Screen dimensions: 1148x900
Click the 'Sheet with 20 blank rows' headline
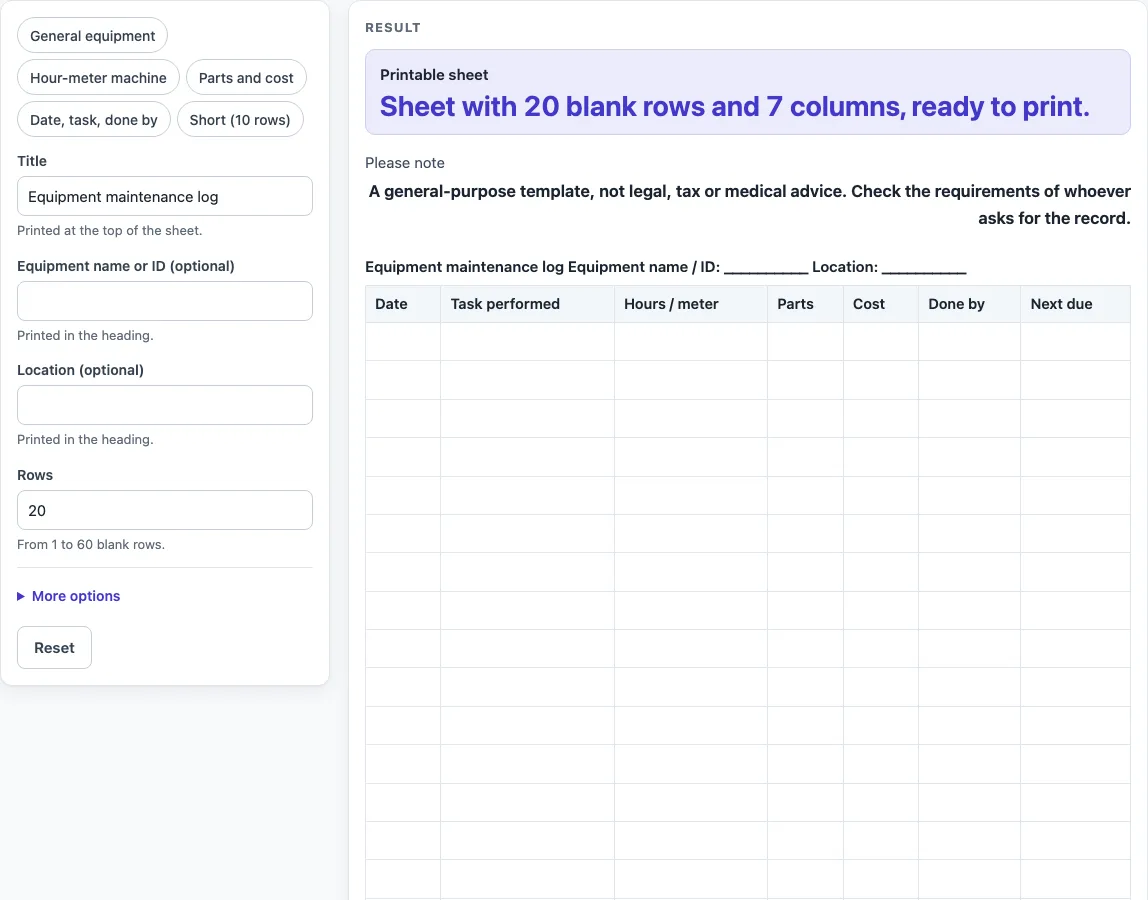tap(734, 107)
